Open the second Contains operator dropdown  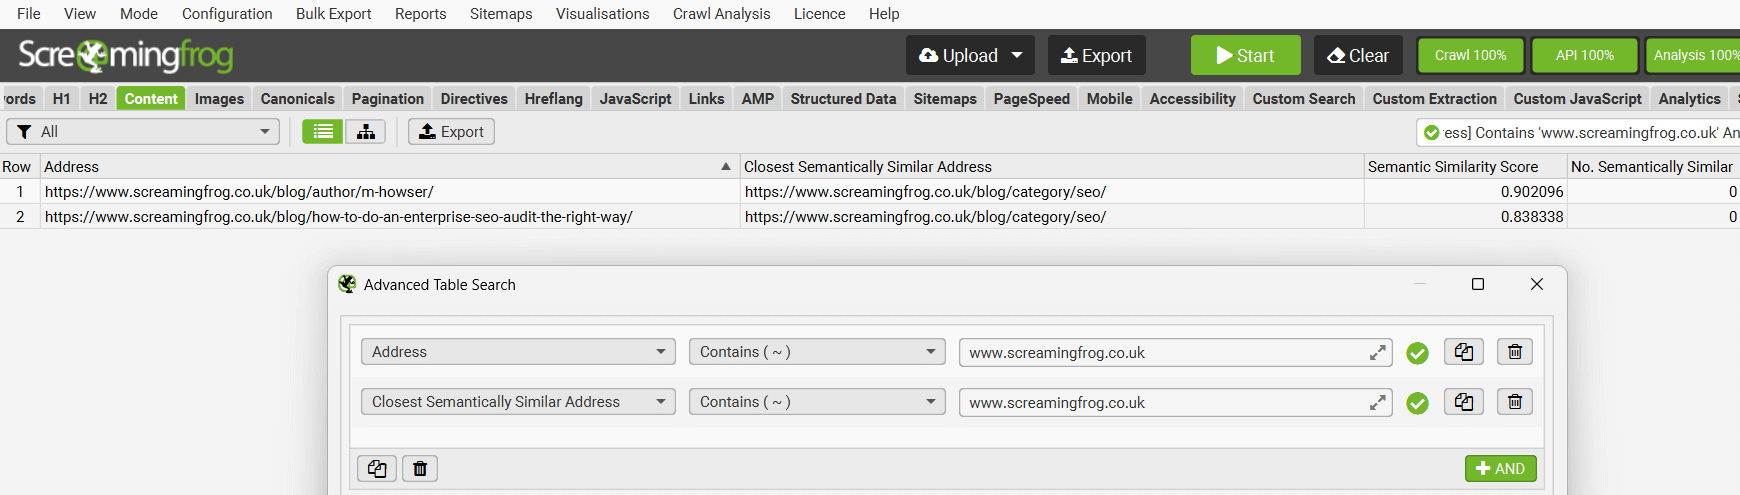point(817,402)
